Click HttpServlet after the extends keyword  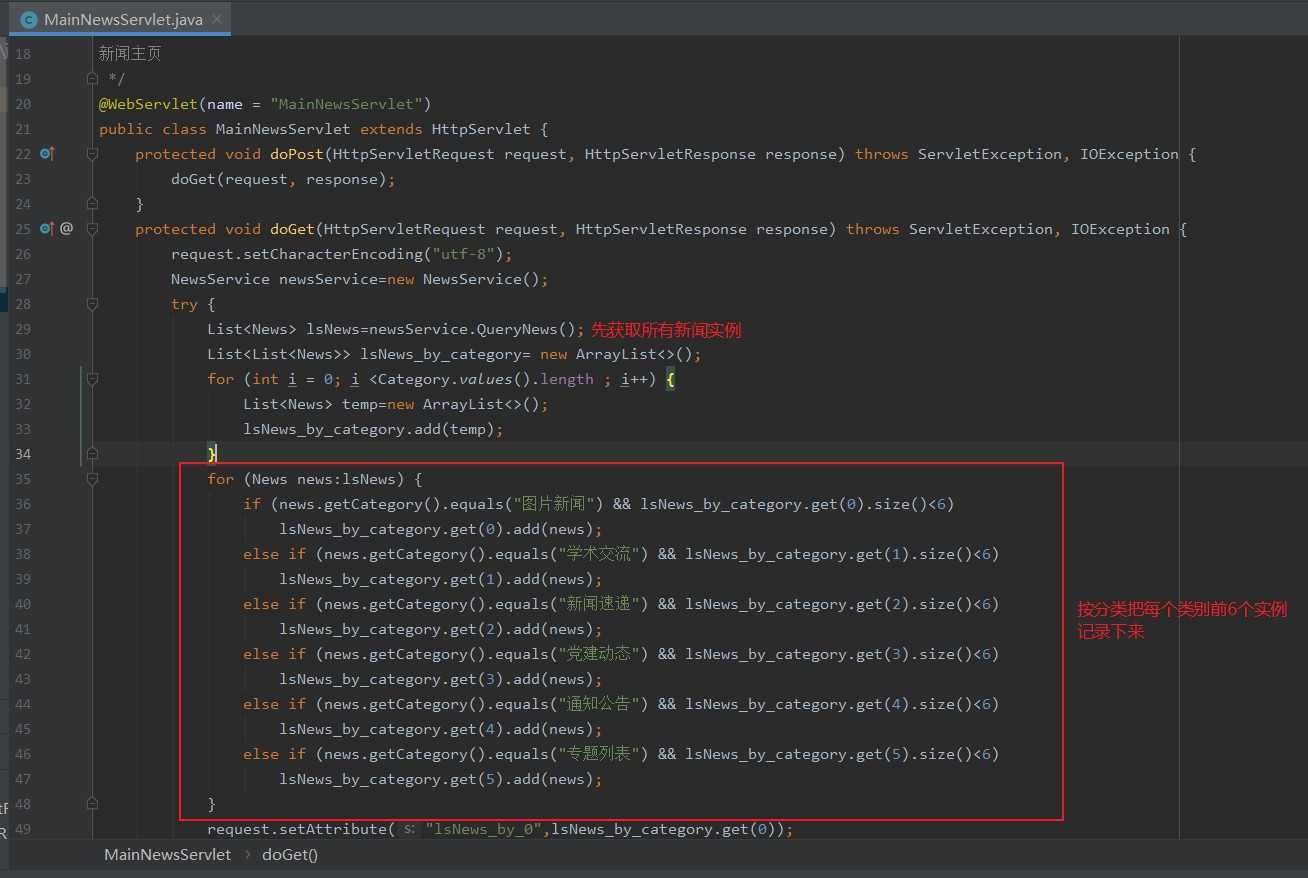click(x=481, y=129)
